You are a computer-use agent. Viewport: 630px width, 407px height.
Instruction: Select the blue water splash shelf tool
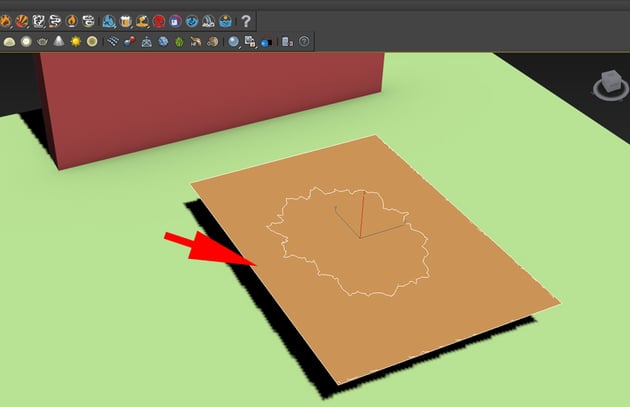click(x=108, y=21)
